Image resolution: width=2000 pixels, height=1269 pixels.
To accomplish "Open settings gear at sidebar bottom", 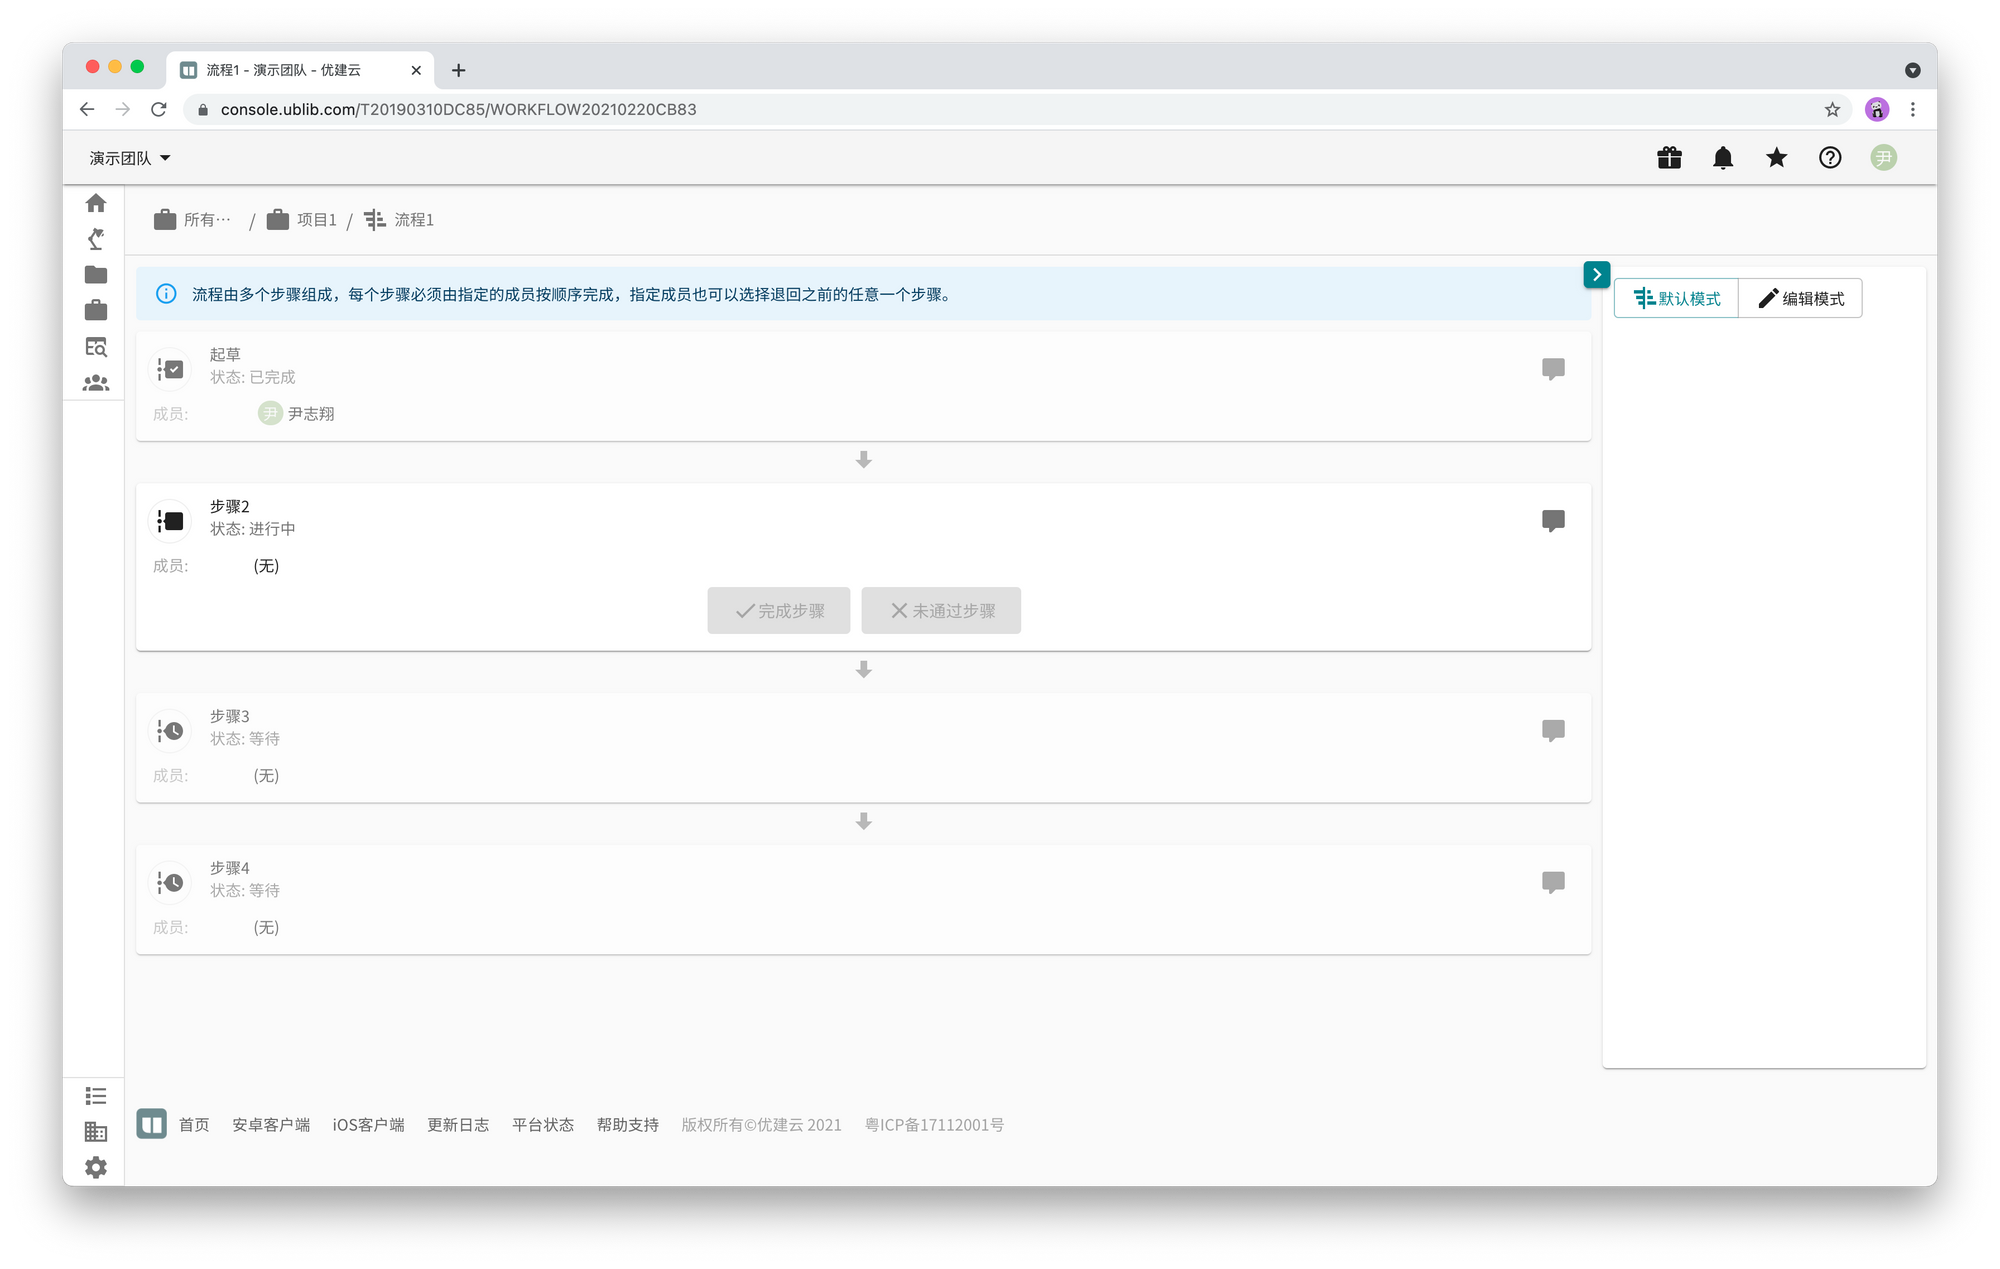I will 96,1167.
